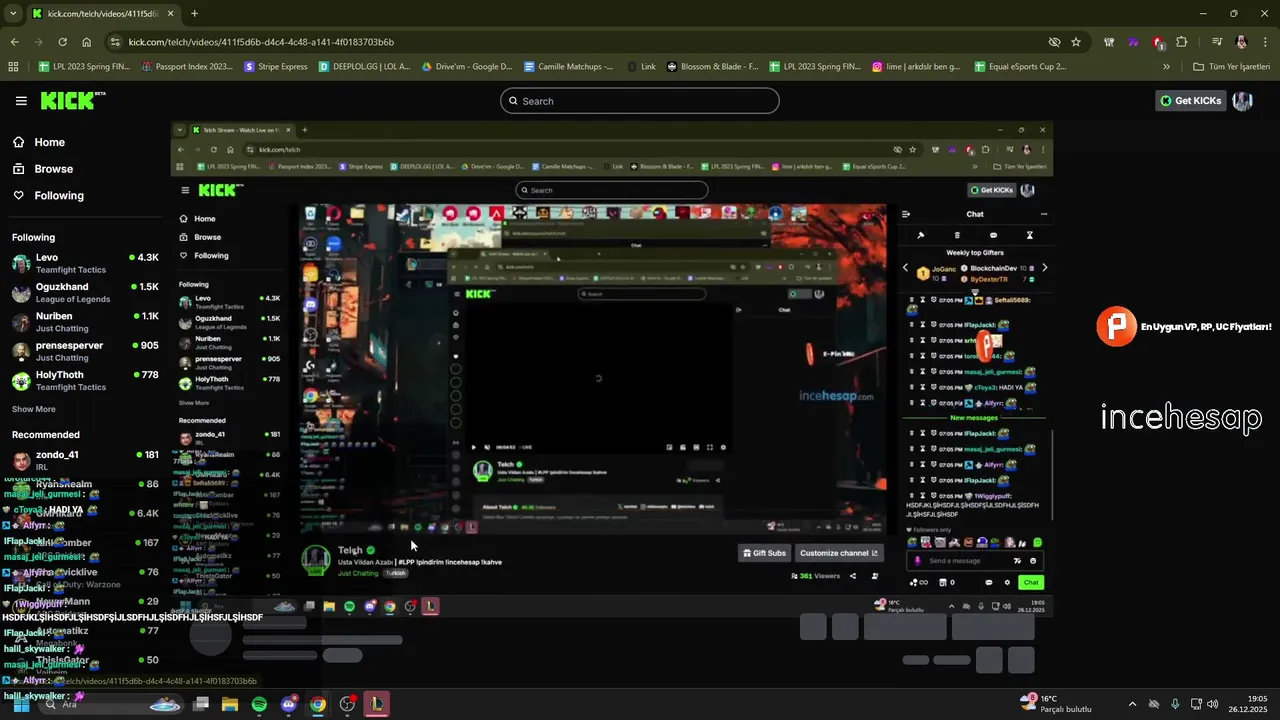1280x720 pixels.
Task: Go back to the previous page
Action: 14,42
